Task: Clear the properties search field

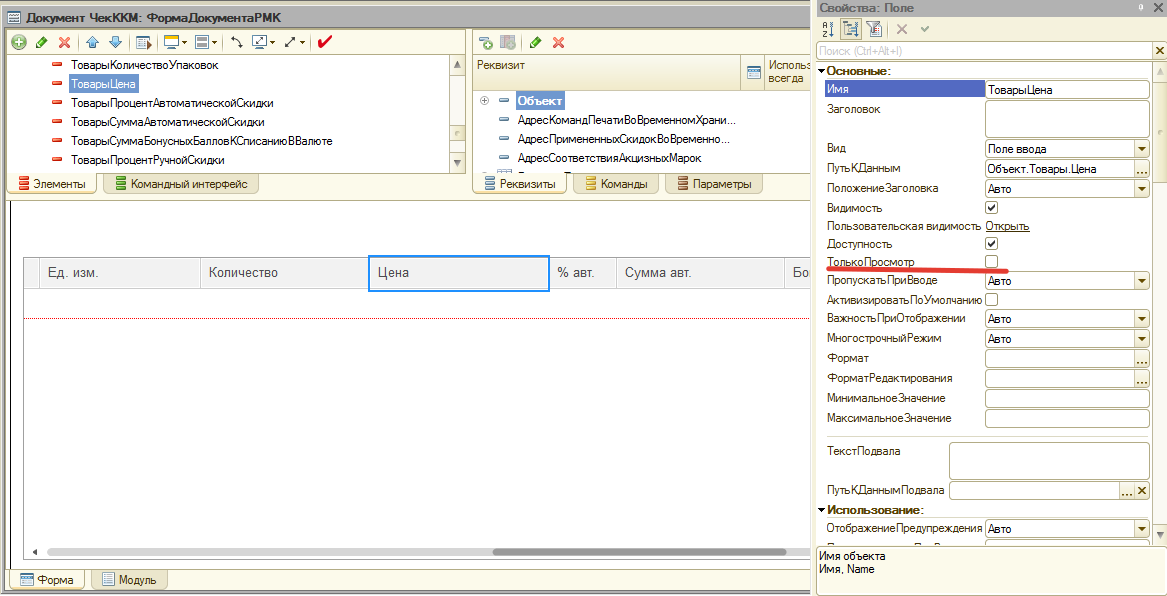Action: (1159, 51)
